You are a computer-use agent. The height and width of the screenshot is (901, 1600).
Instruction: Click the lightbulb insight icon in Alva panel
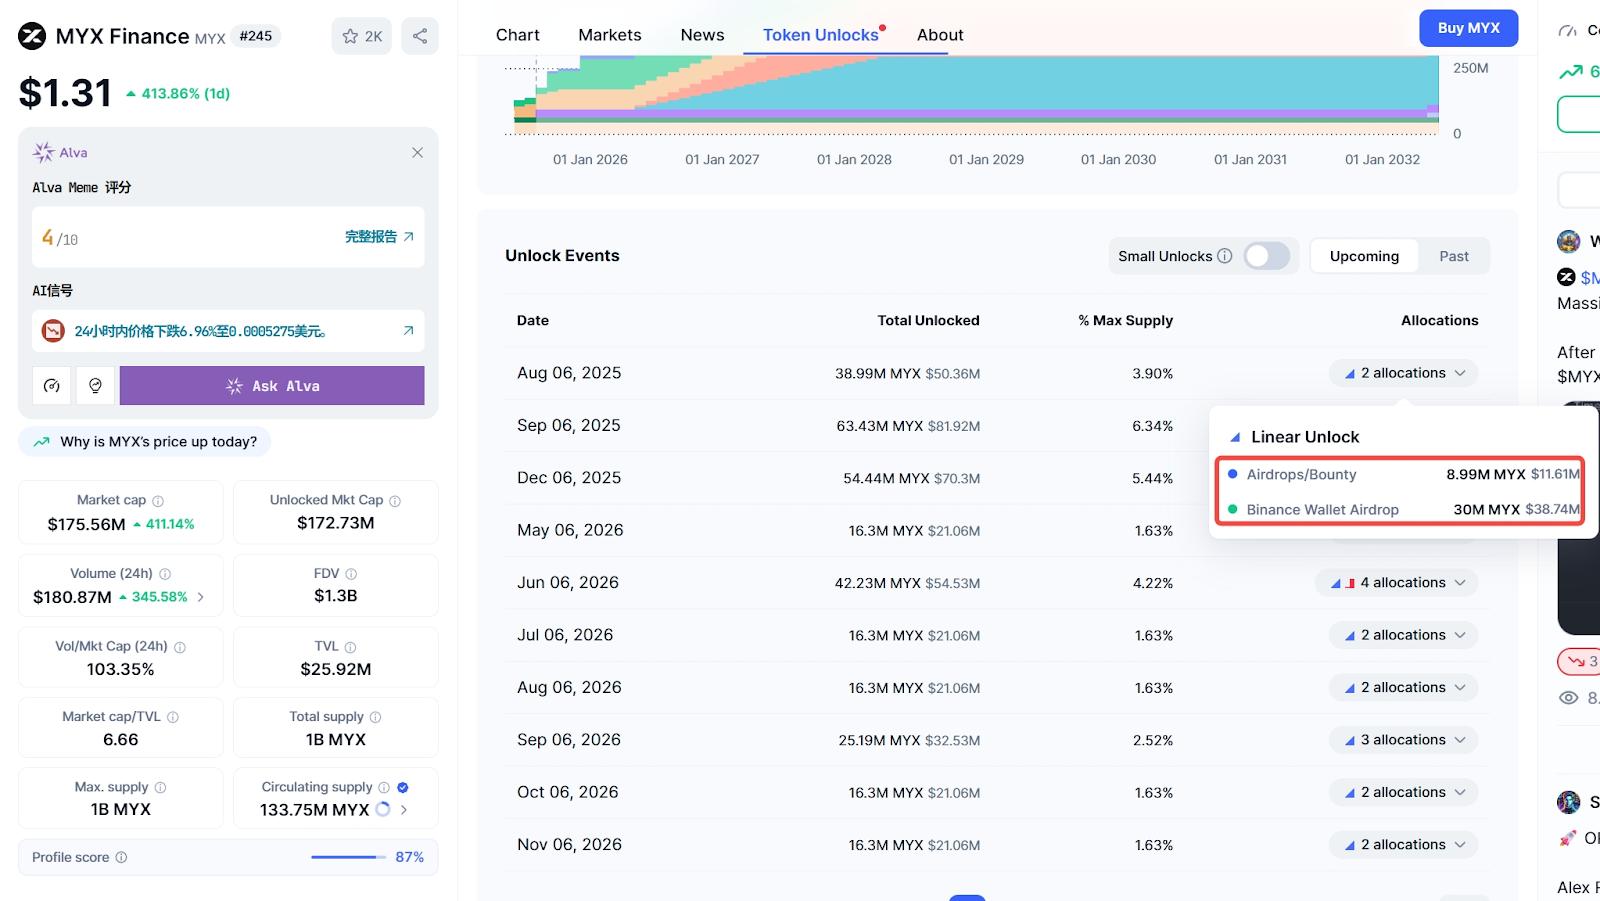[x=95, y=386]
